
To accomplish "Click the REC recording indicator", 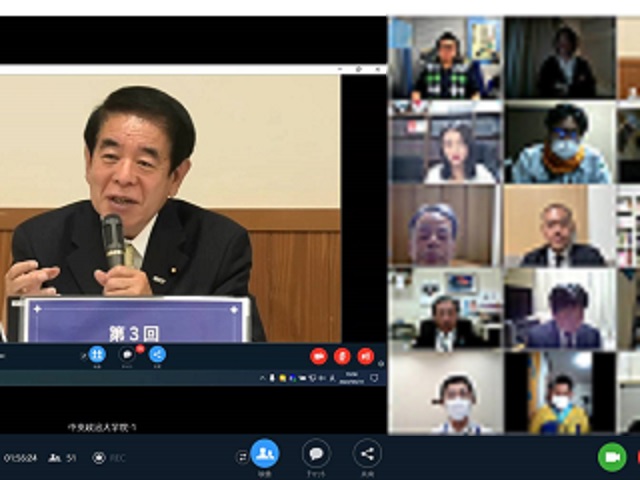I will click(x=109, y=458).
